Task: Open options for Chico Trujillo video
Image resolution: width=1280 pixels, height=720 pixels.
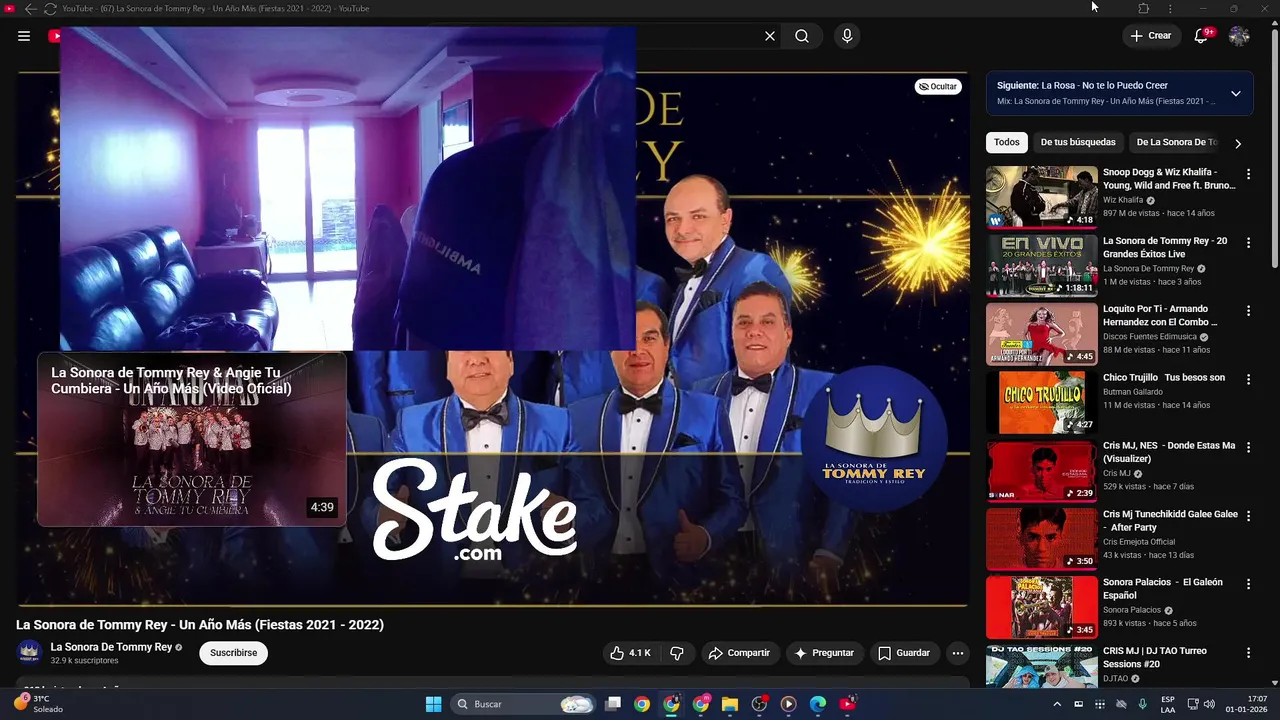Action: pos(1248,379)
